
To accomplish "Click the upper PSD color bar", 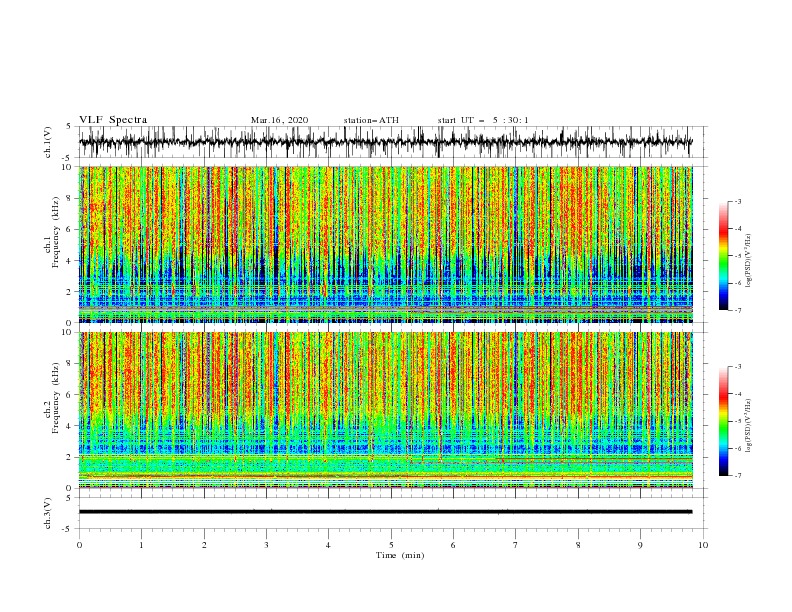I will (x=724, y=256).
